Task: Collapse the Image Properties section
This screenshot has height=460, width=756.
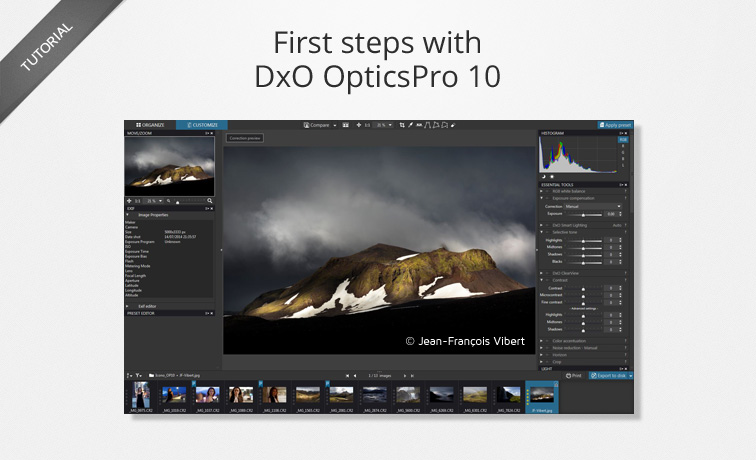Action: pyautogui.click(x=127, y=215)
